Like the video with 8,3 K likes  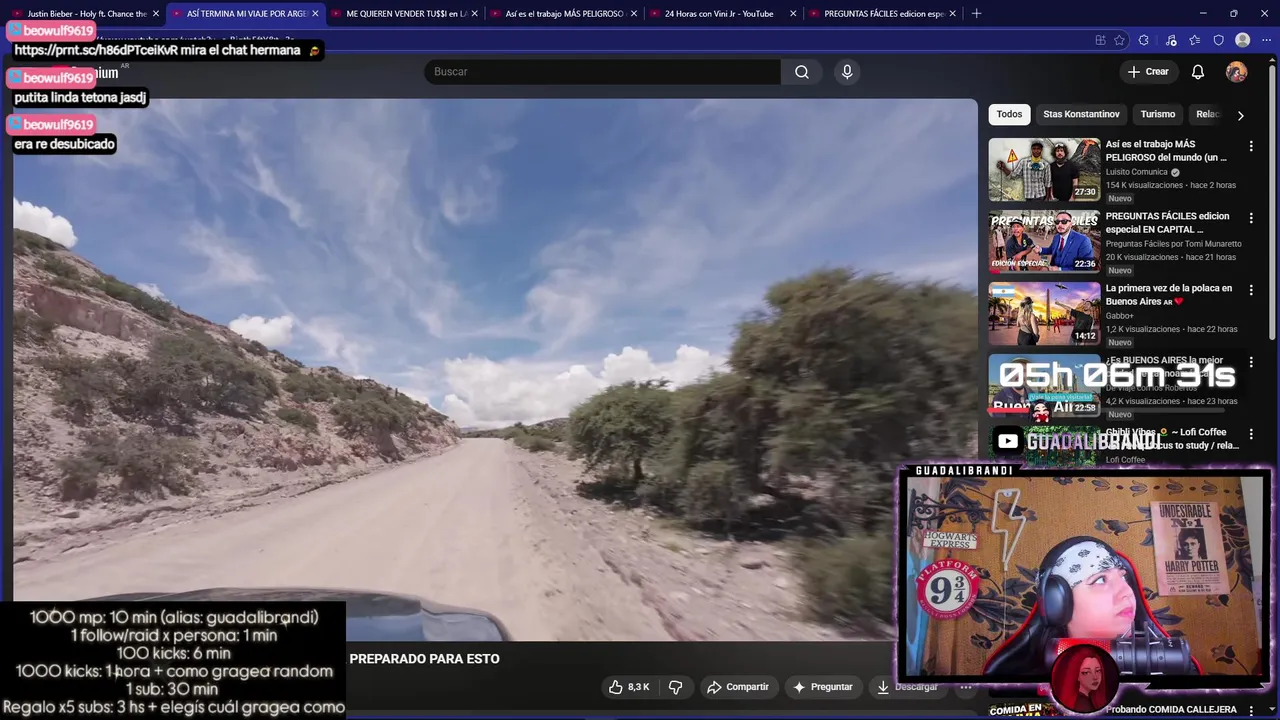tap(630, 687)
